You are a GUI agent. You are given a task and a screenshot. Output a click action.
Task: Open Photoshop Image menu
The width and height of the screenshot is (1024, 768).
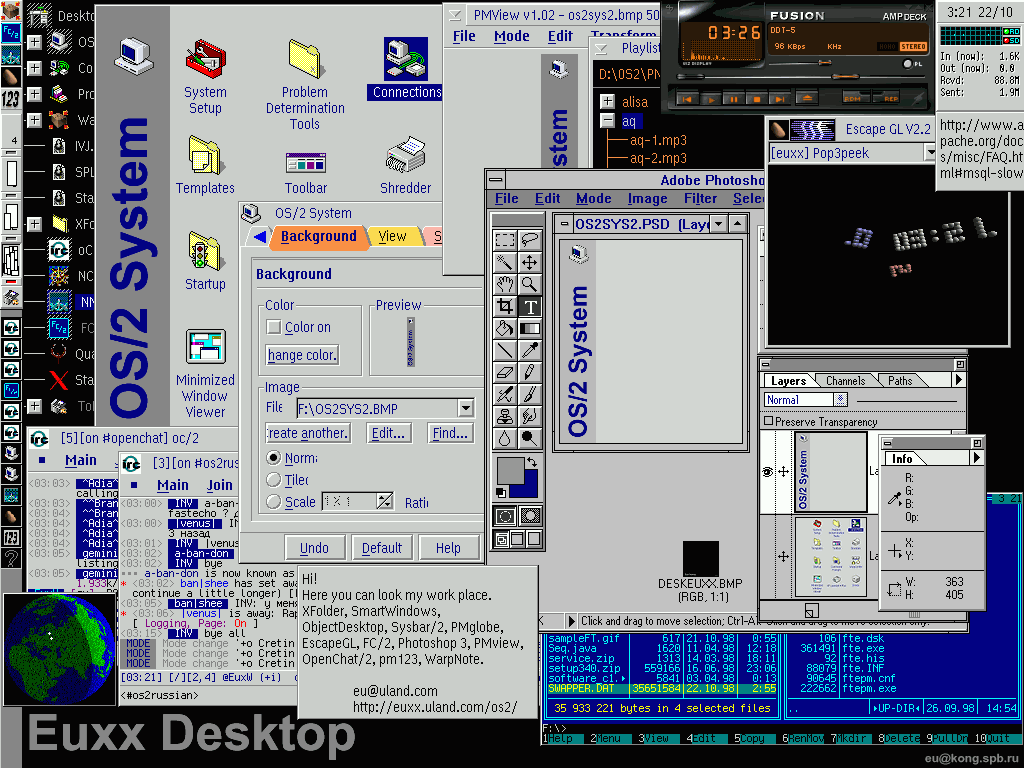pyautogui.click(x=647, y=199)
